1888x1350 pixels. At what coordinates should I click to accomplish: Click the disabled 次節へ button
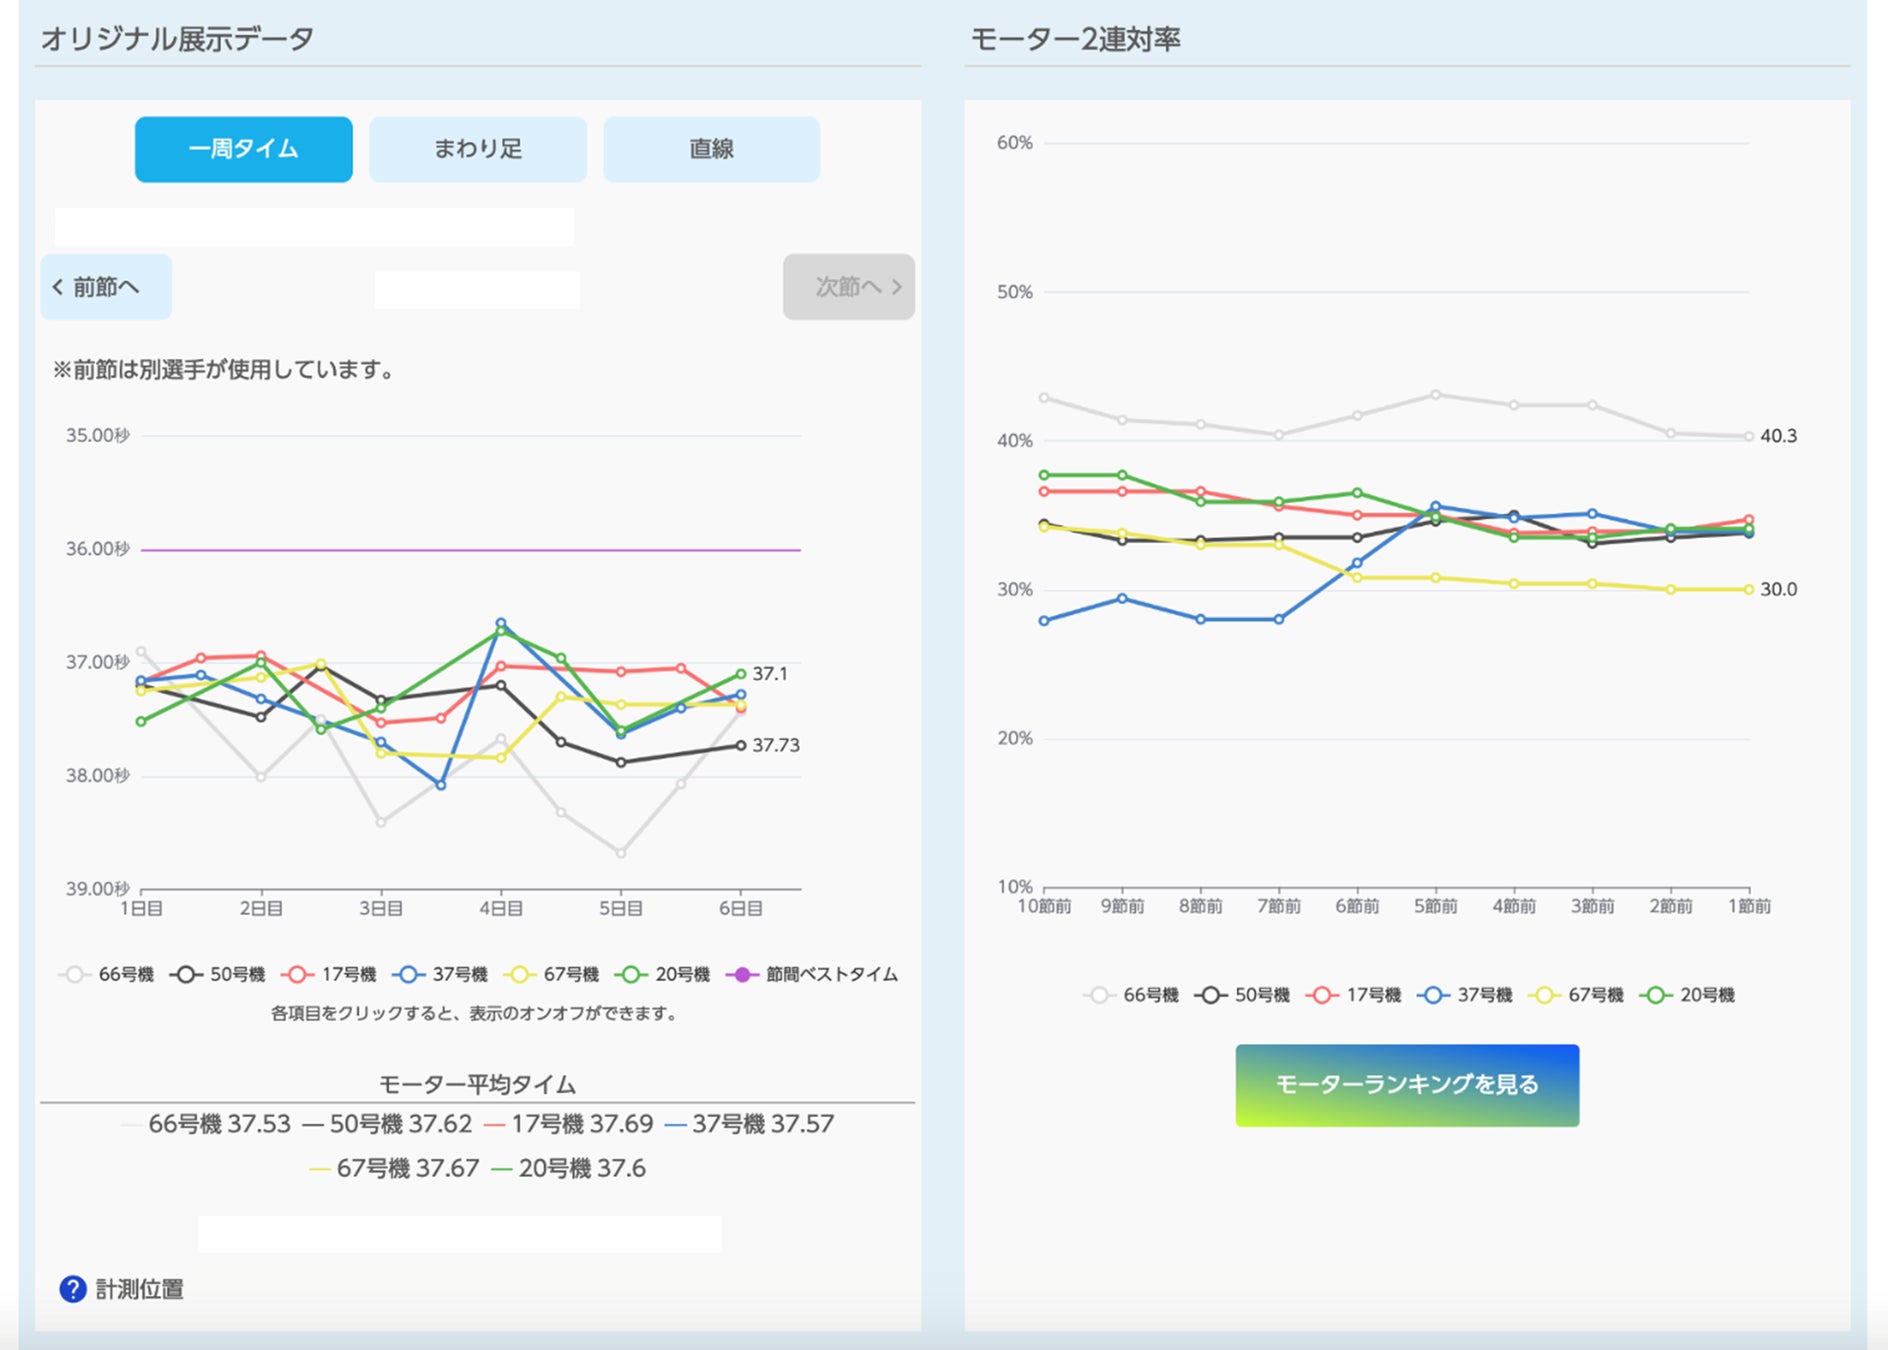[x=848, y=287]
